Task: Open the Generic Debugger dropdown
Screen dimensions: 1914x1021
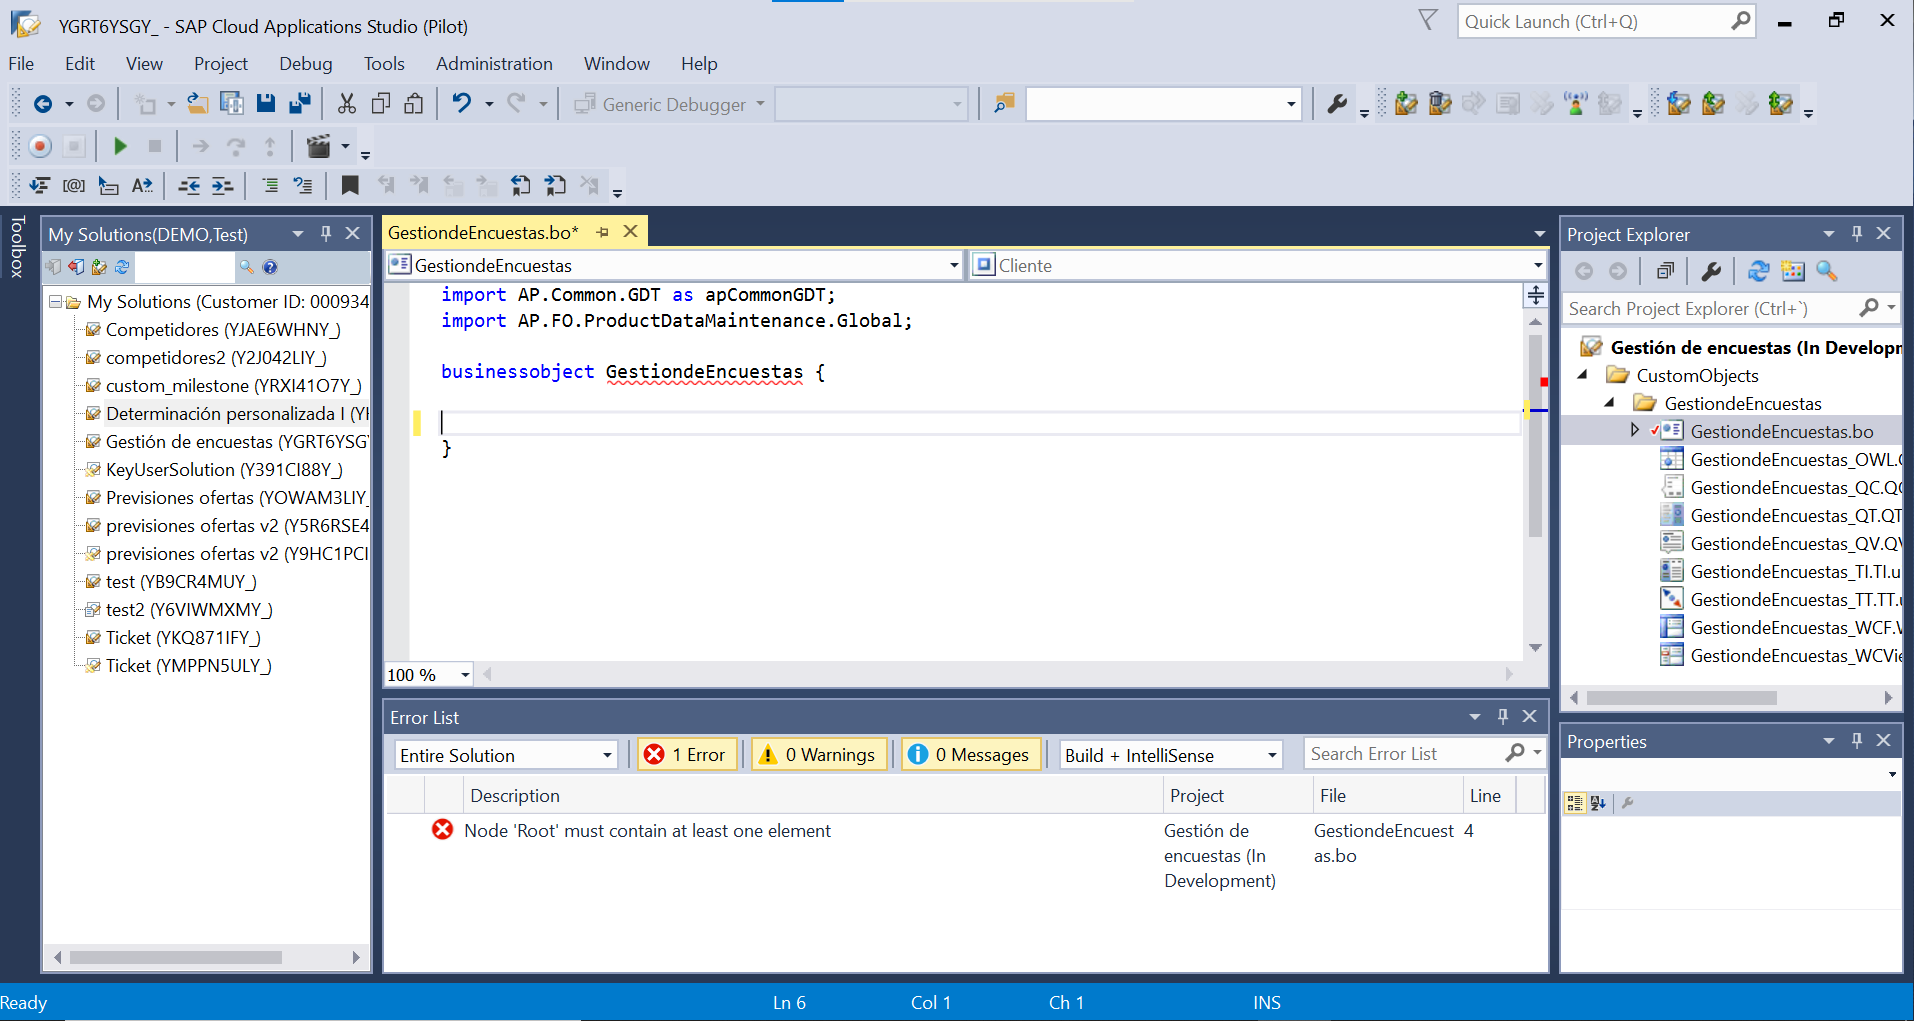Action: click(x=670, y=104)
